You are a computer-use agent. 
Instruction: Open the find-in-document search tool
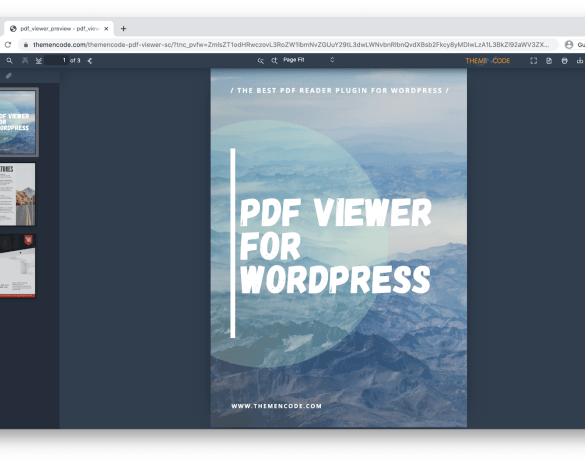click(x=9, y=60)
